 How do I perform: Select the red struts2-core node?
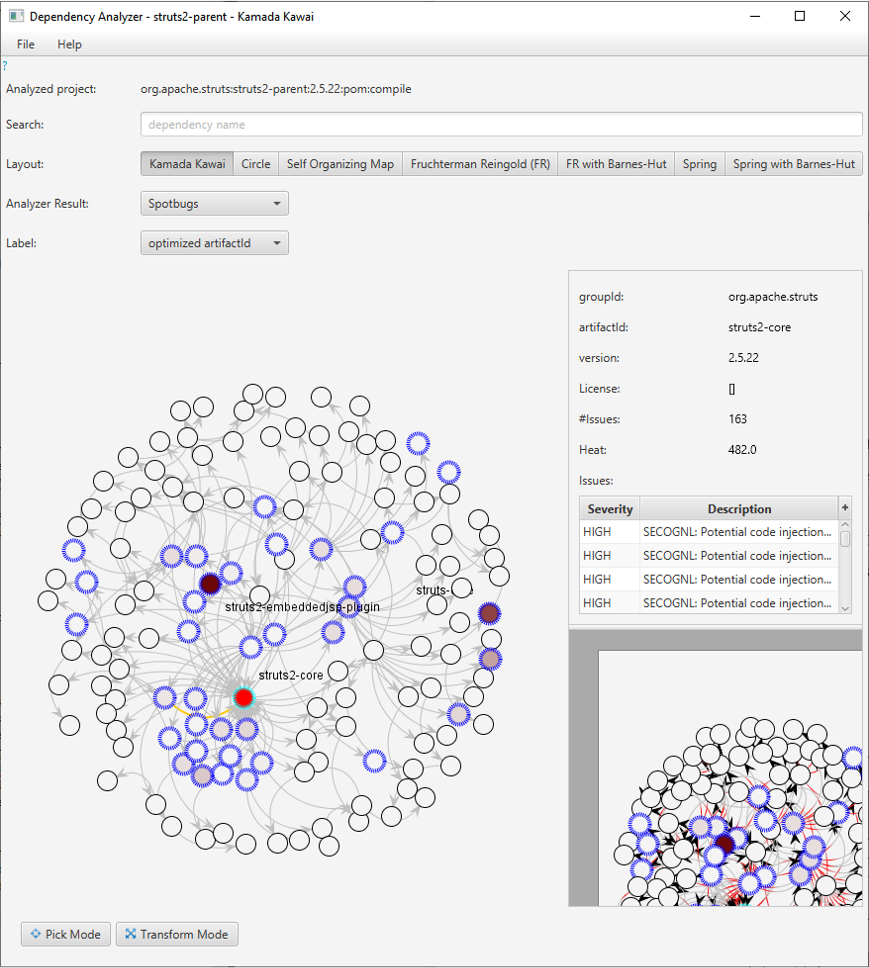(243, 697)
